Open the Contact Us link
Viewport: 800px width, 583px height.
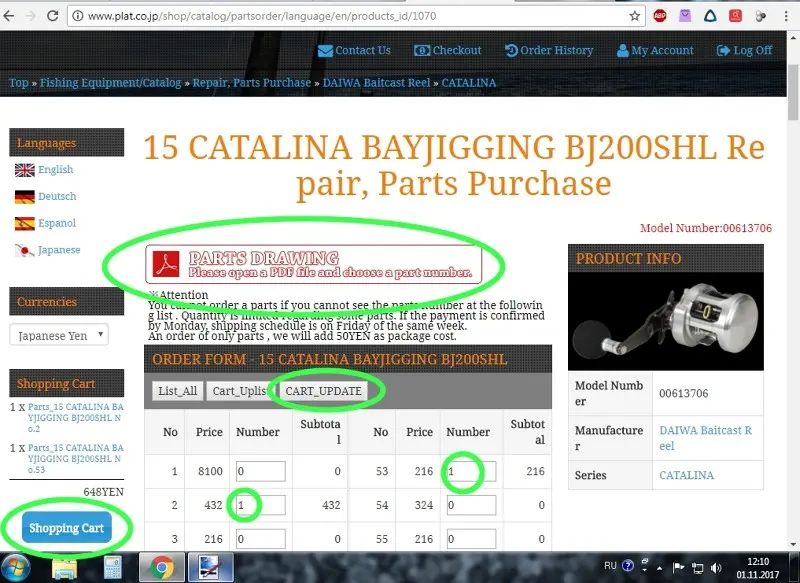click(x=362, y=50)
